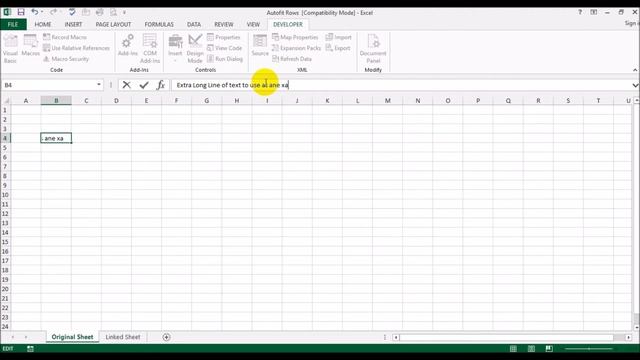Click the horizontal scrollbar track
Screen dimensions: 640x360
[506, 337]
